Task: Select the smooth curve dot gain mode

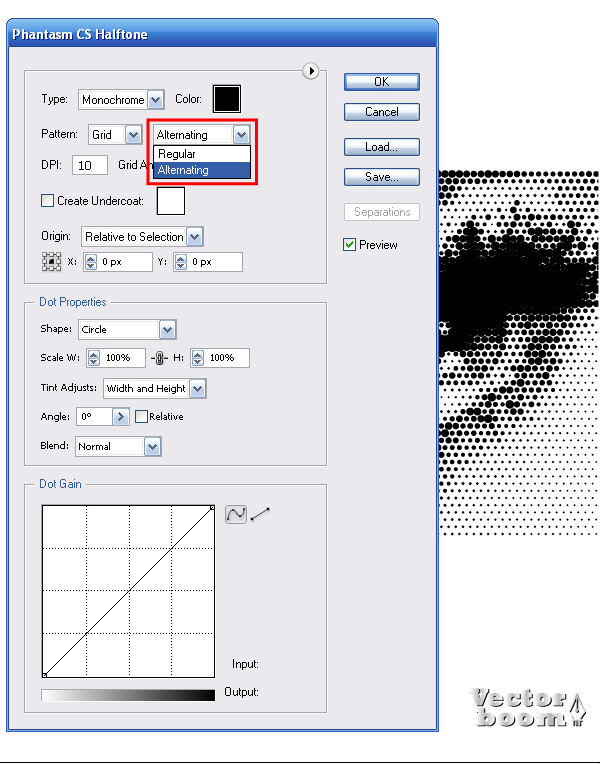Action: tap(236, 514)
